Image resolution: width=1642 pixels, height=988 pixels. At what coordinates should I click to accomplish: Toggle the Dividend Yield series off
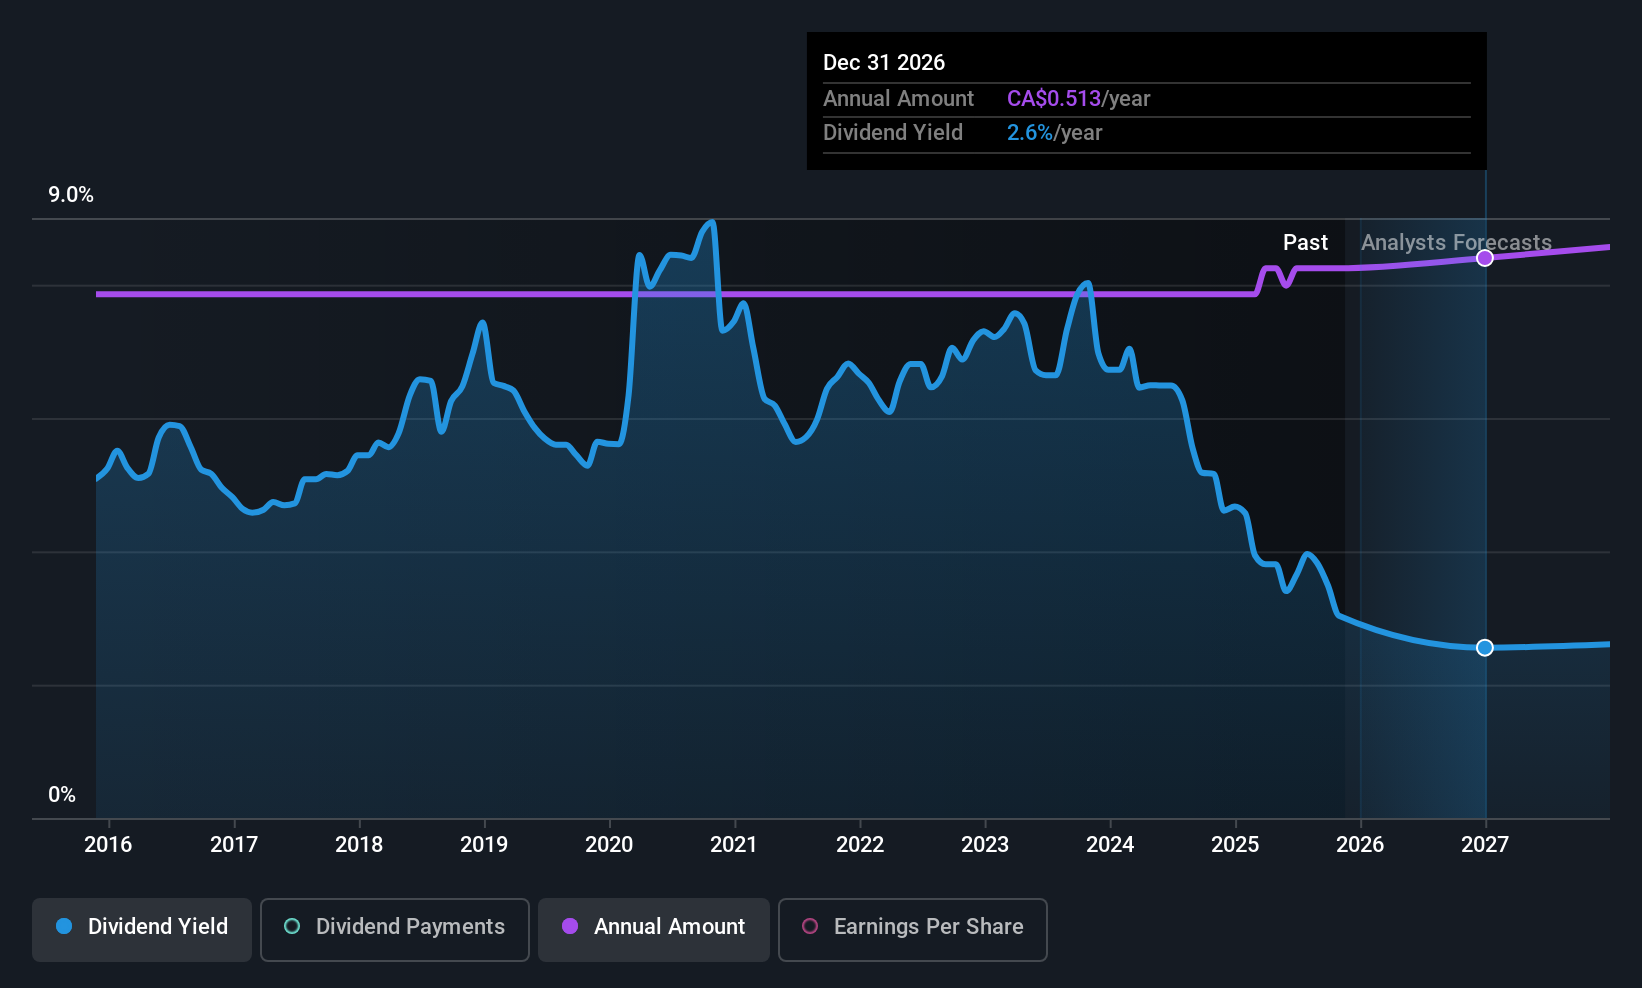point(141,928)
